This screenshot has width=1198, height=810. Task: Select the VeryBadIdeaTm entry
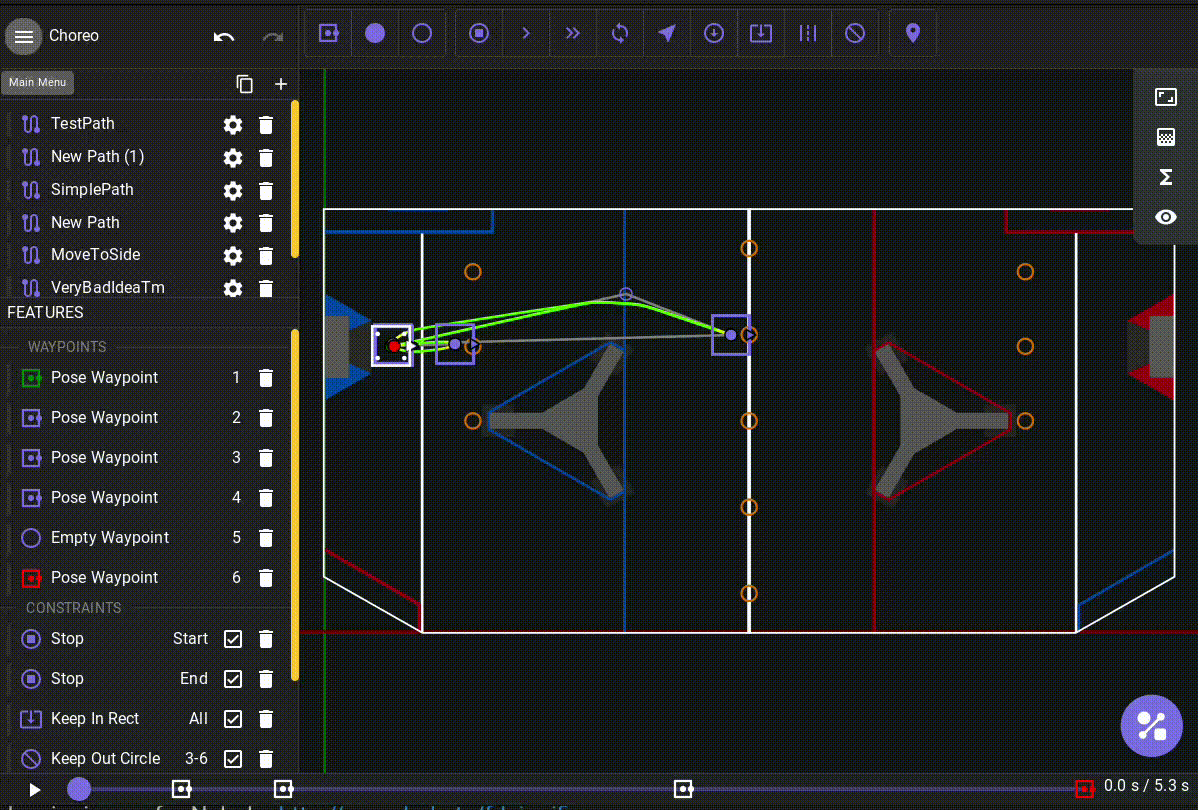(x=145, y=287)
